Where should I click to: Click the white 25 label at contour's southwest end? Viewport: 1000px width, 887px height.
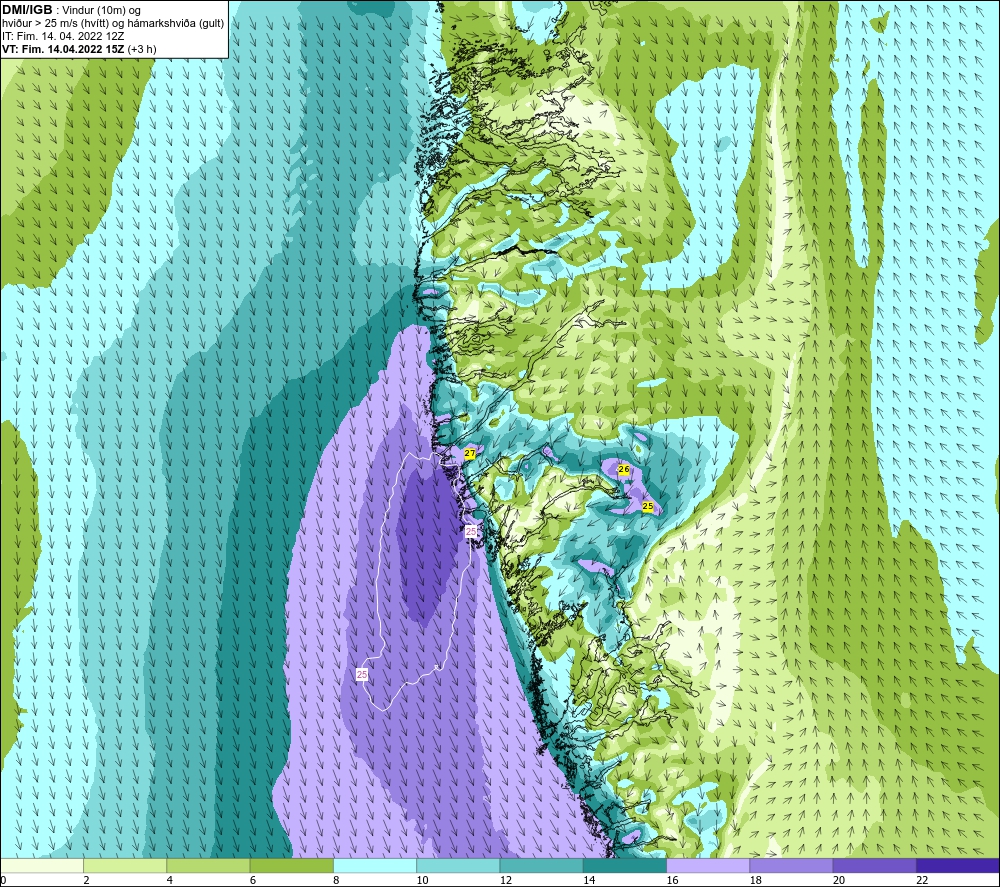362,674
